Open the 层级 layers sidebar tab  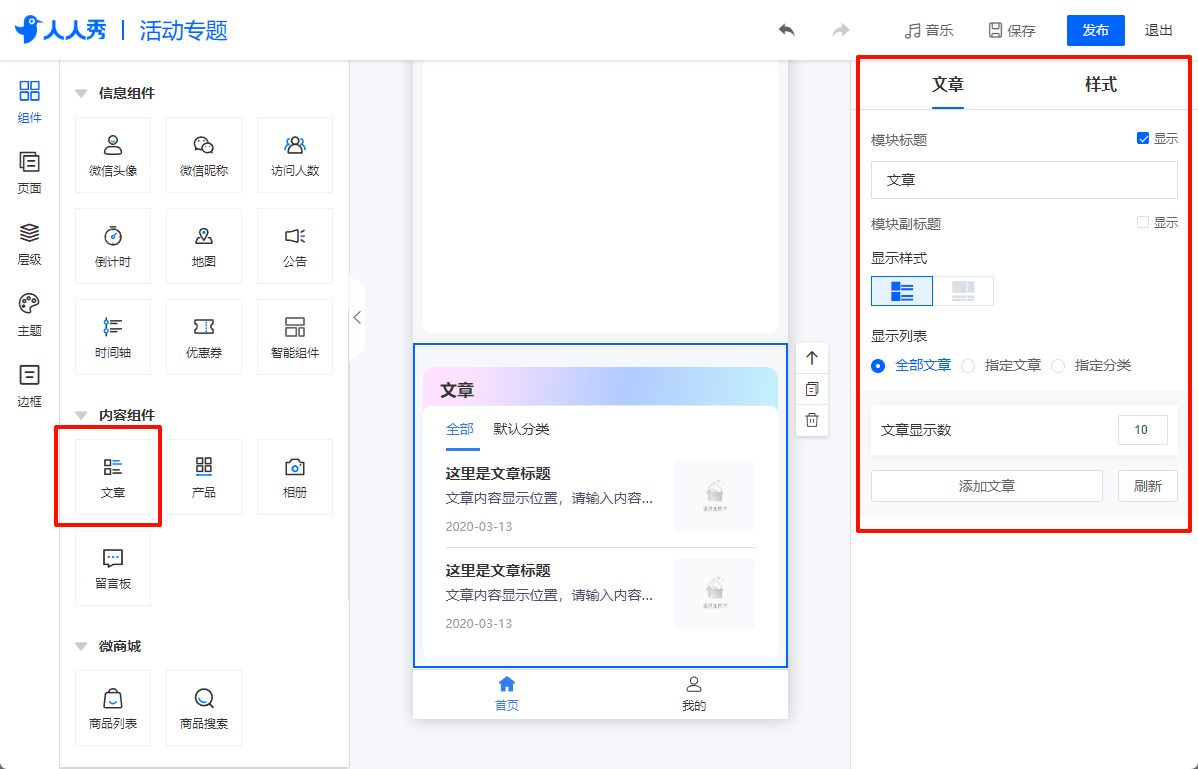point(30,244)
